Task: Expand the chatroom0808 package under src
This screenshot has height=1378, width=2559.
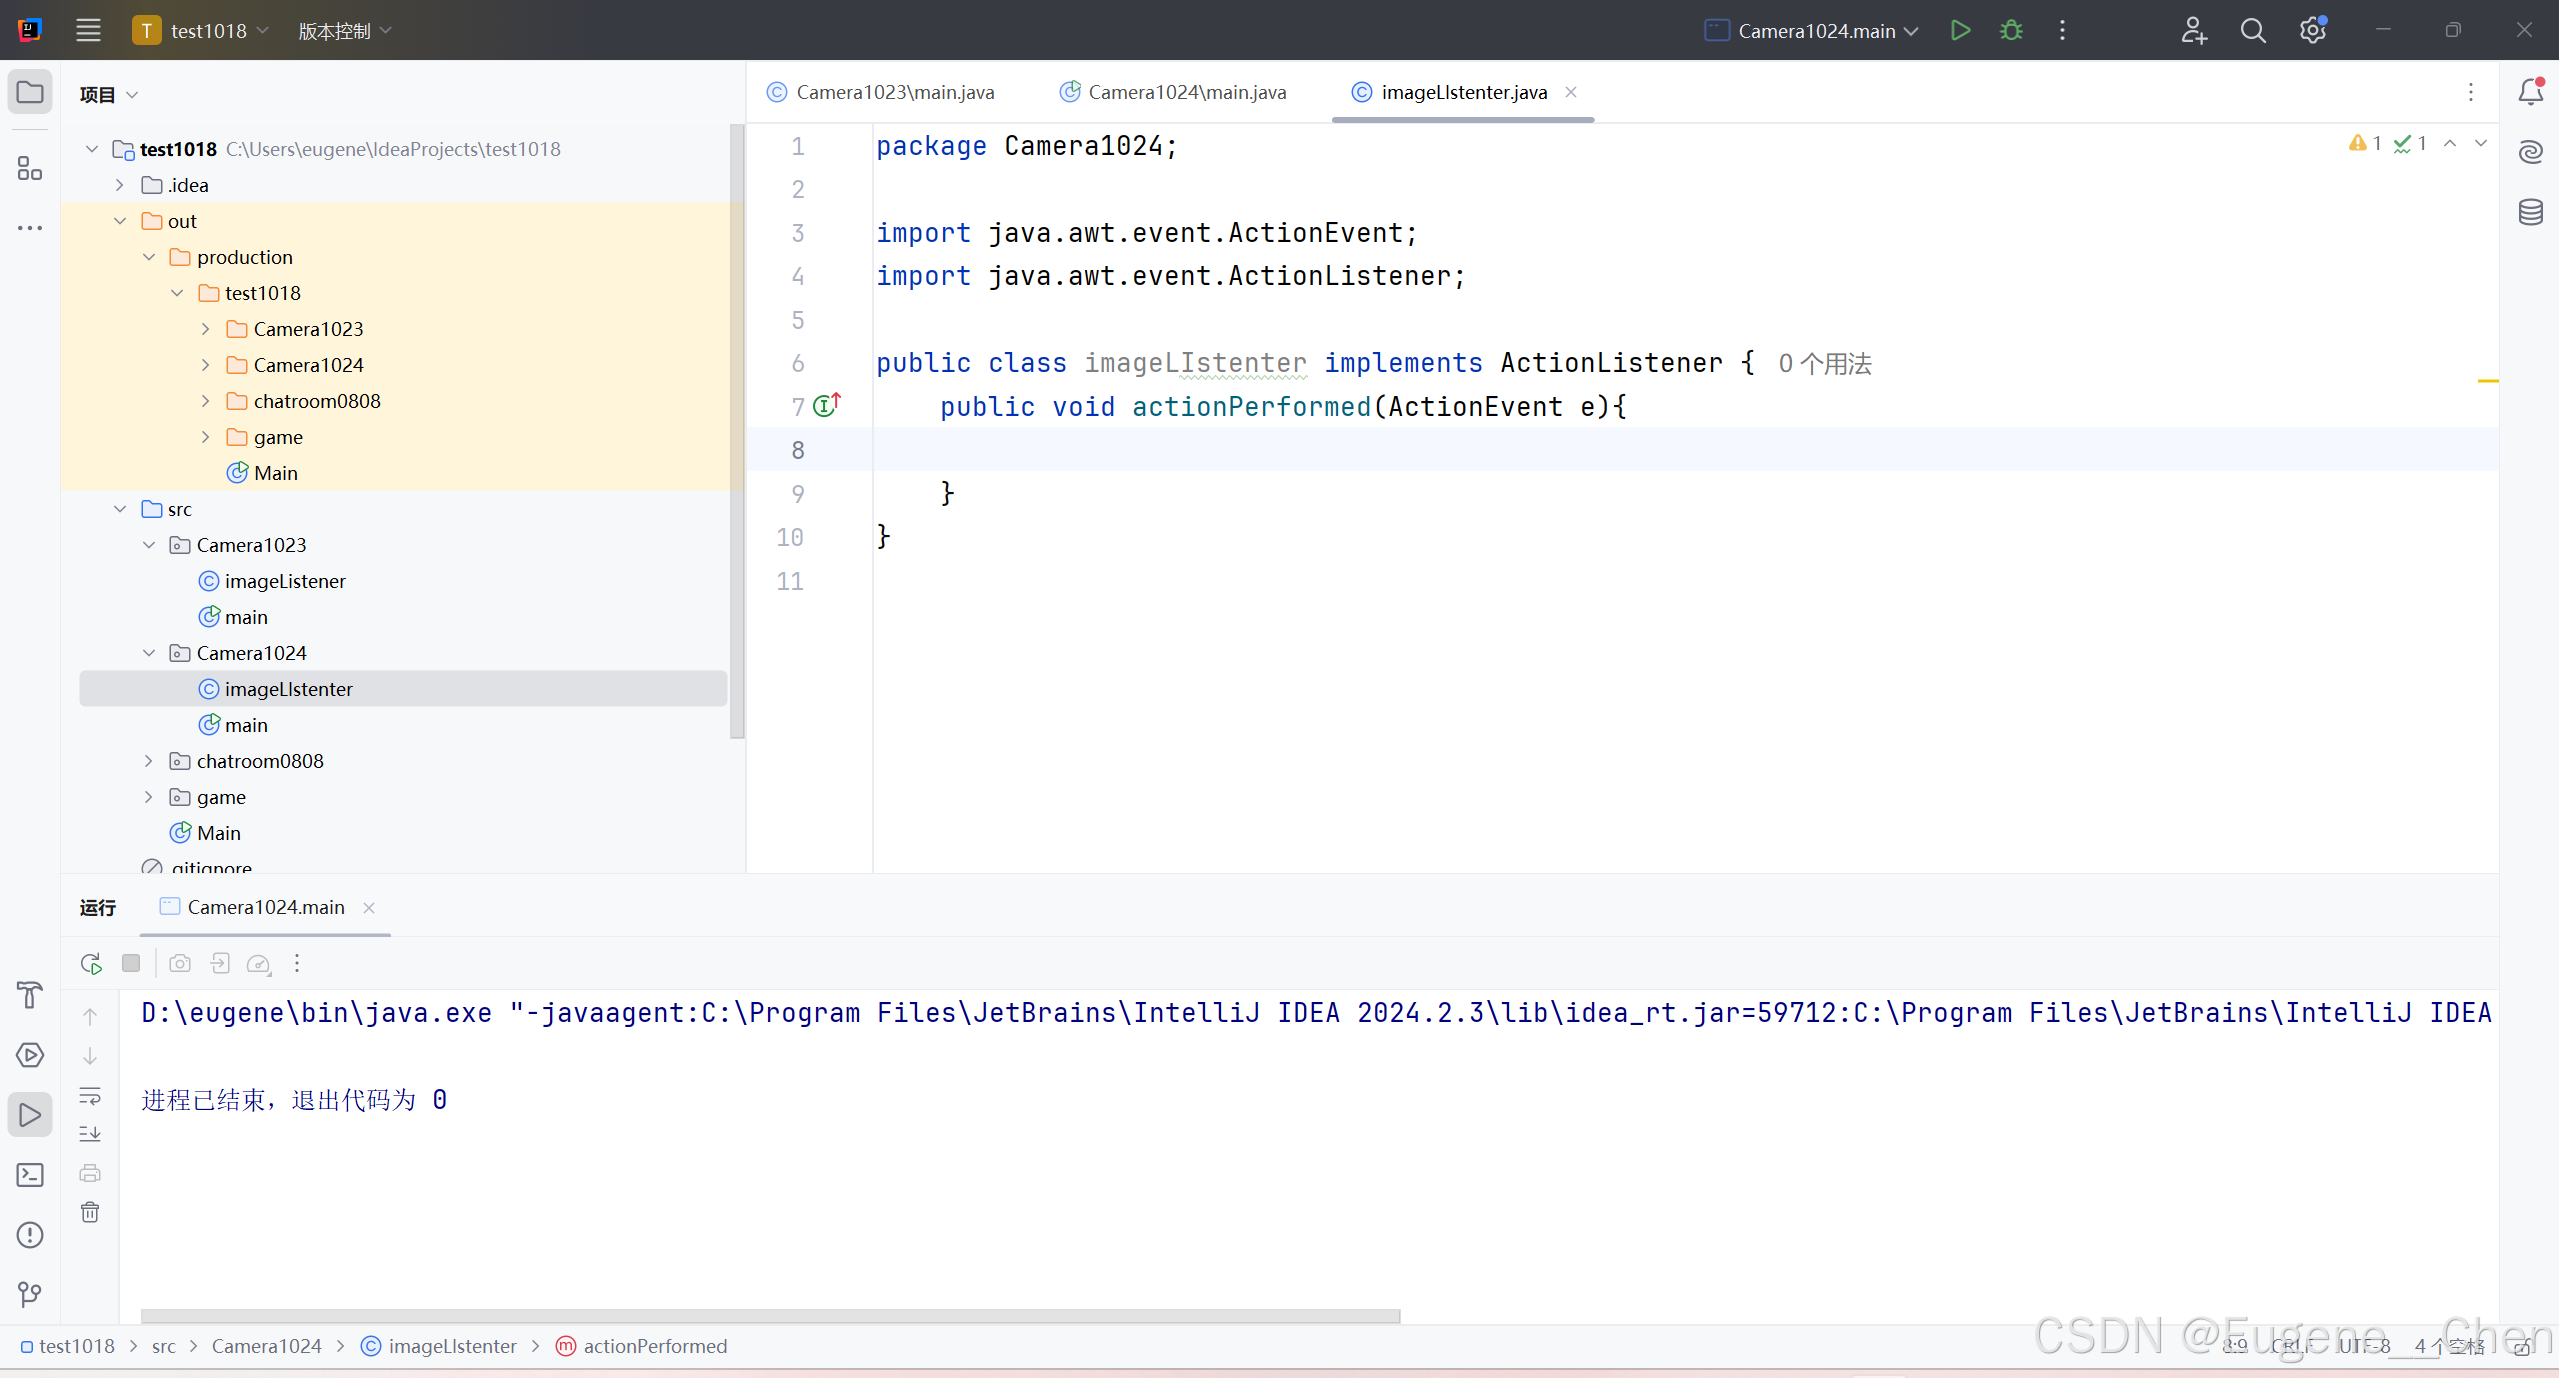Action: pyautogui.click(x=148, y=761)
